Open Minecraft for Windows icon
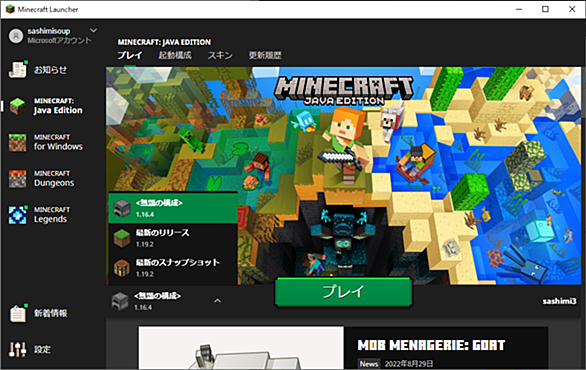Image resolution: width=586 pixels, height=370 pixels. point(18,142)
